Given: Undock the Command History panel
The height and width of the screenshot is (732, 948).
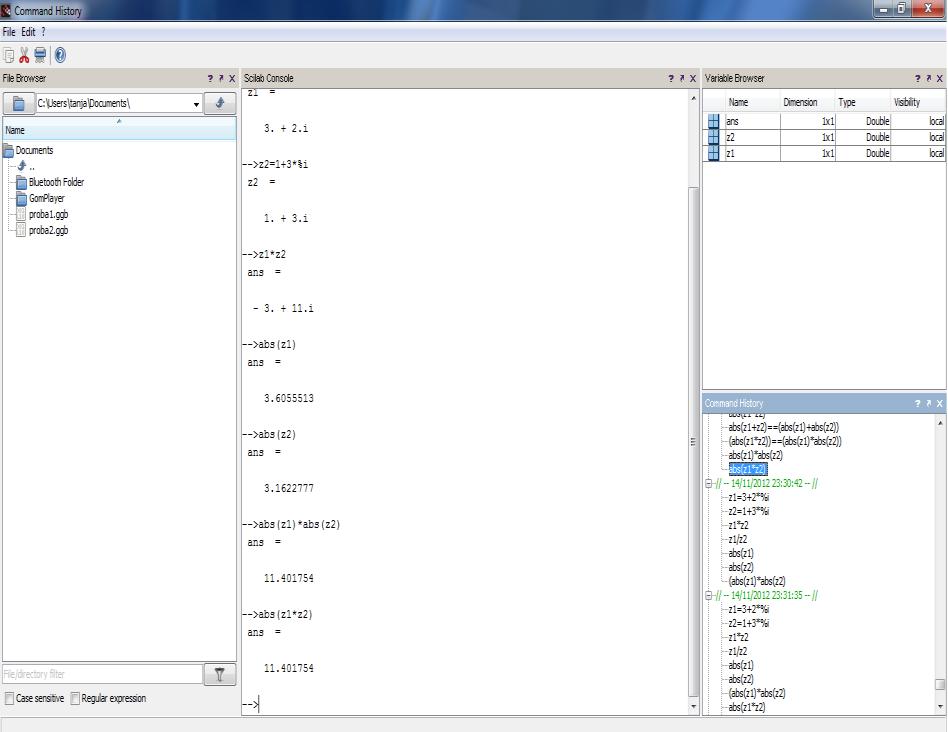Looking at the screenshot, I should coord(929,404).
